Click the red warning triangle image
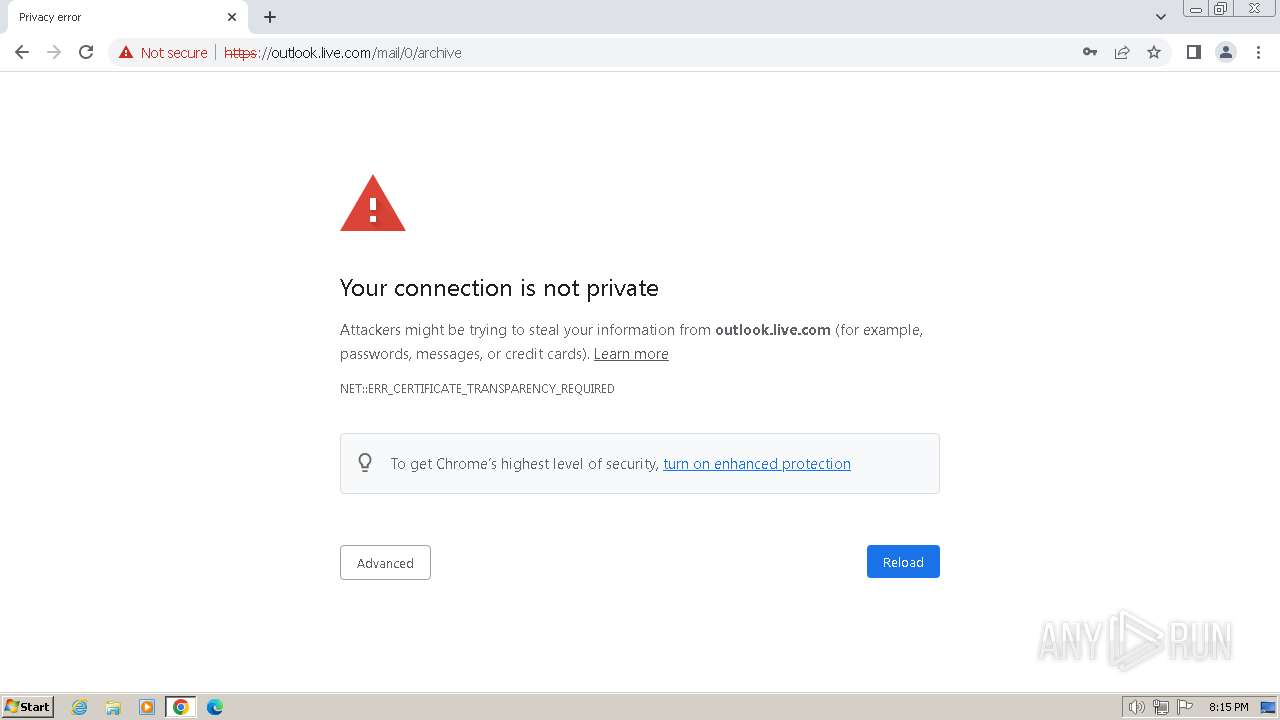 click(373, 203)
